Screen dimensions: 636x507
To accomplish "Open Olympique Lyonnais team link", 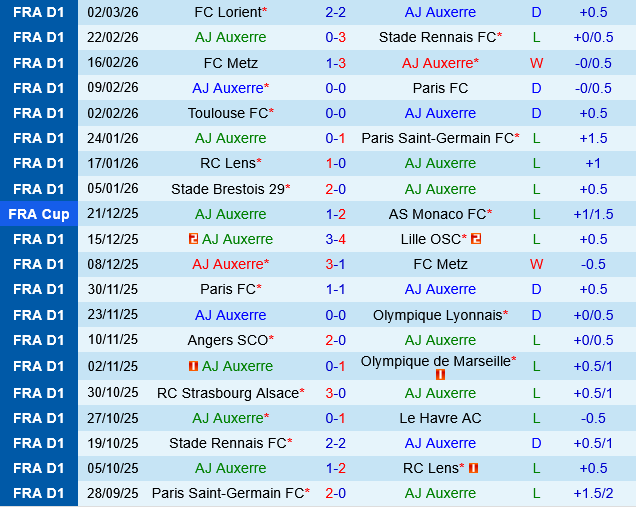I will [437, 315].
